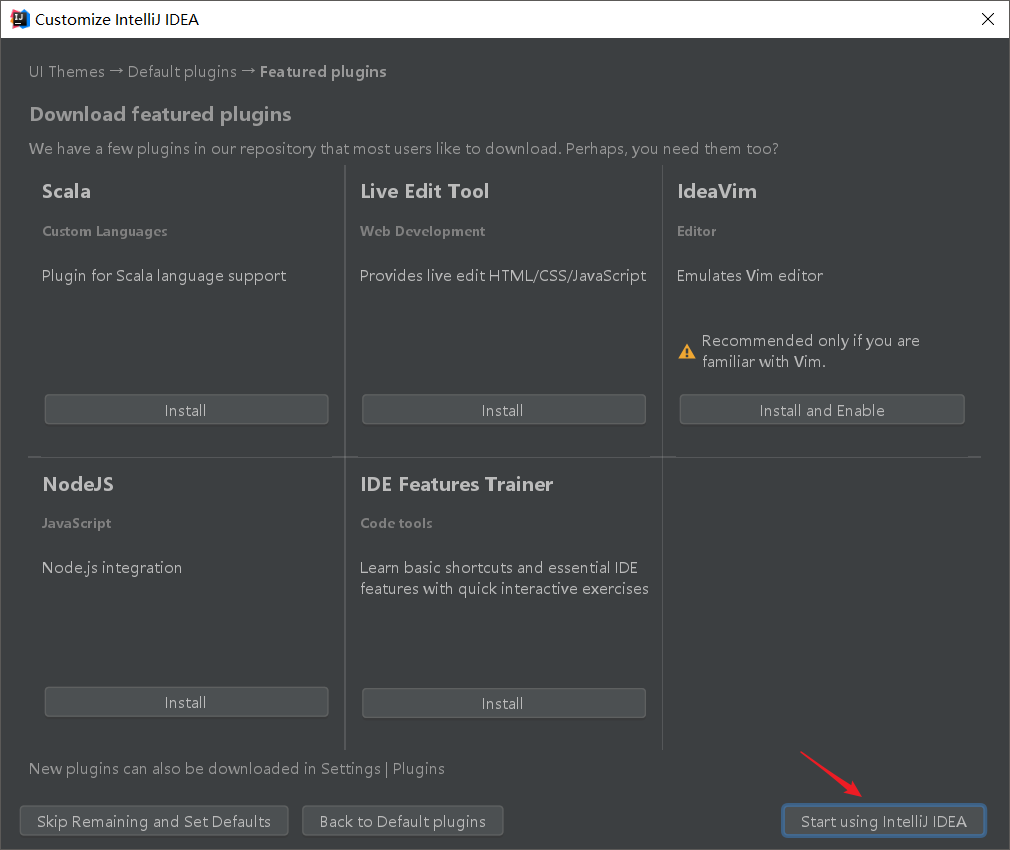Click 'Emulates Vim editor' description
Screen dimensions: 1010x850
(750, 276)
